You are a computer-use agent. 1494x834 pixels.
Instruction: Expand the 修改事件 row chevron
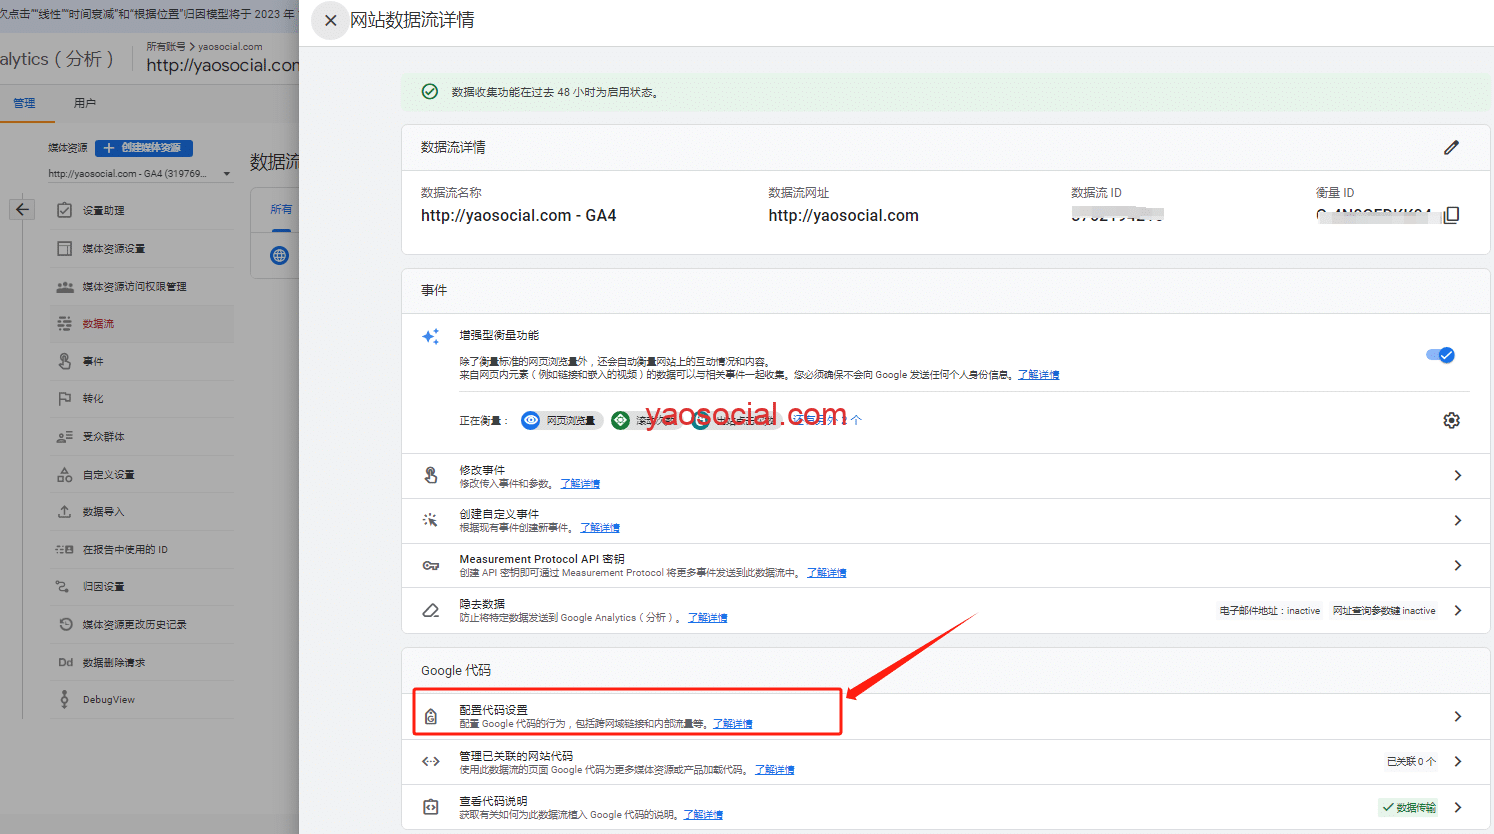coord(1457,476)
